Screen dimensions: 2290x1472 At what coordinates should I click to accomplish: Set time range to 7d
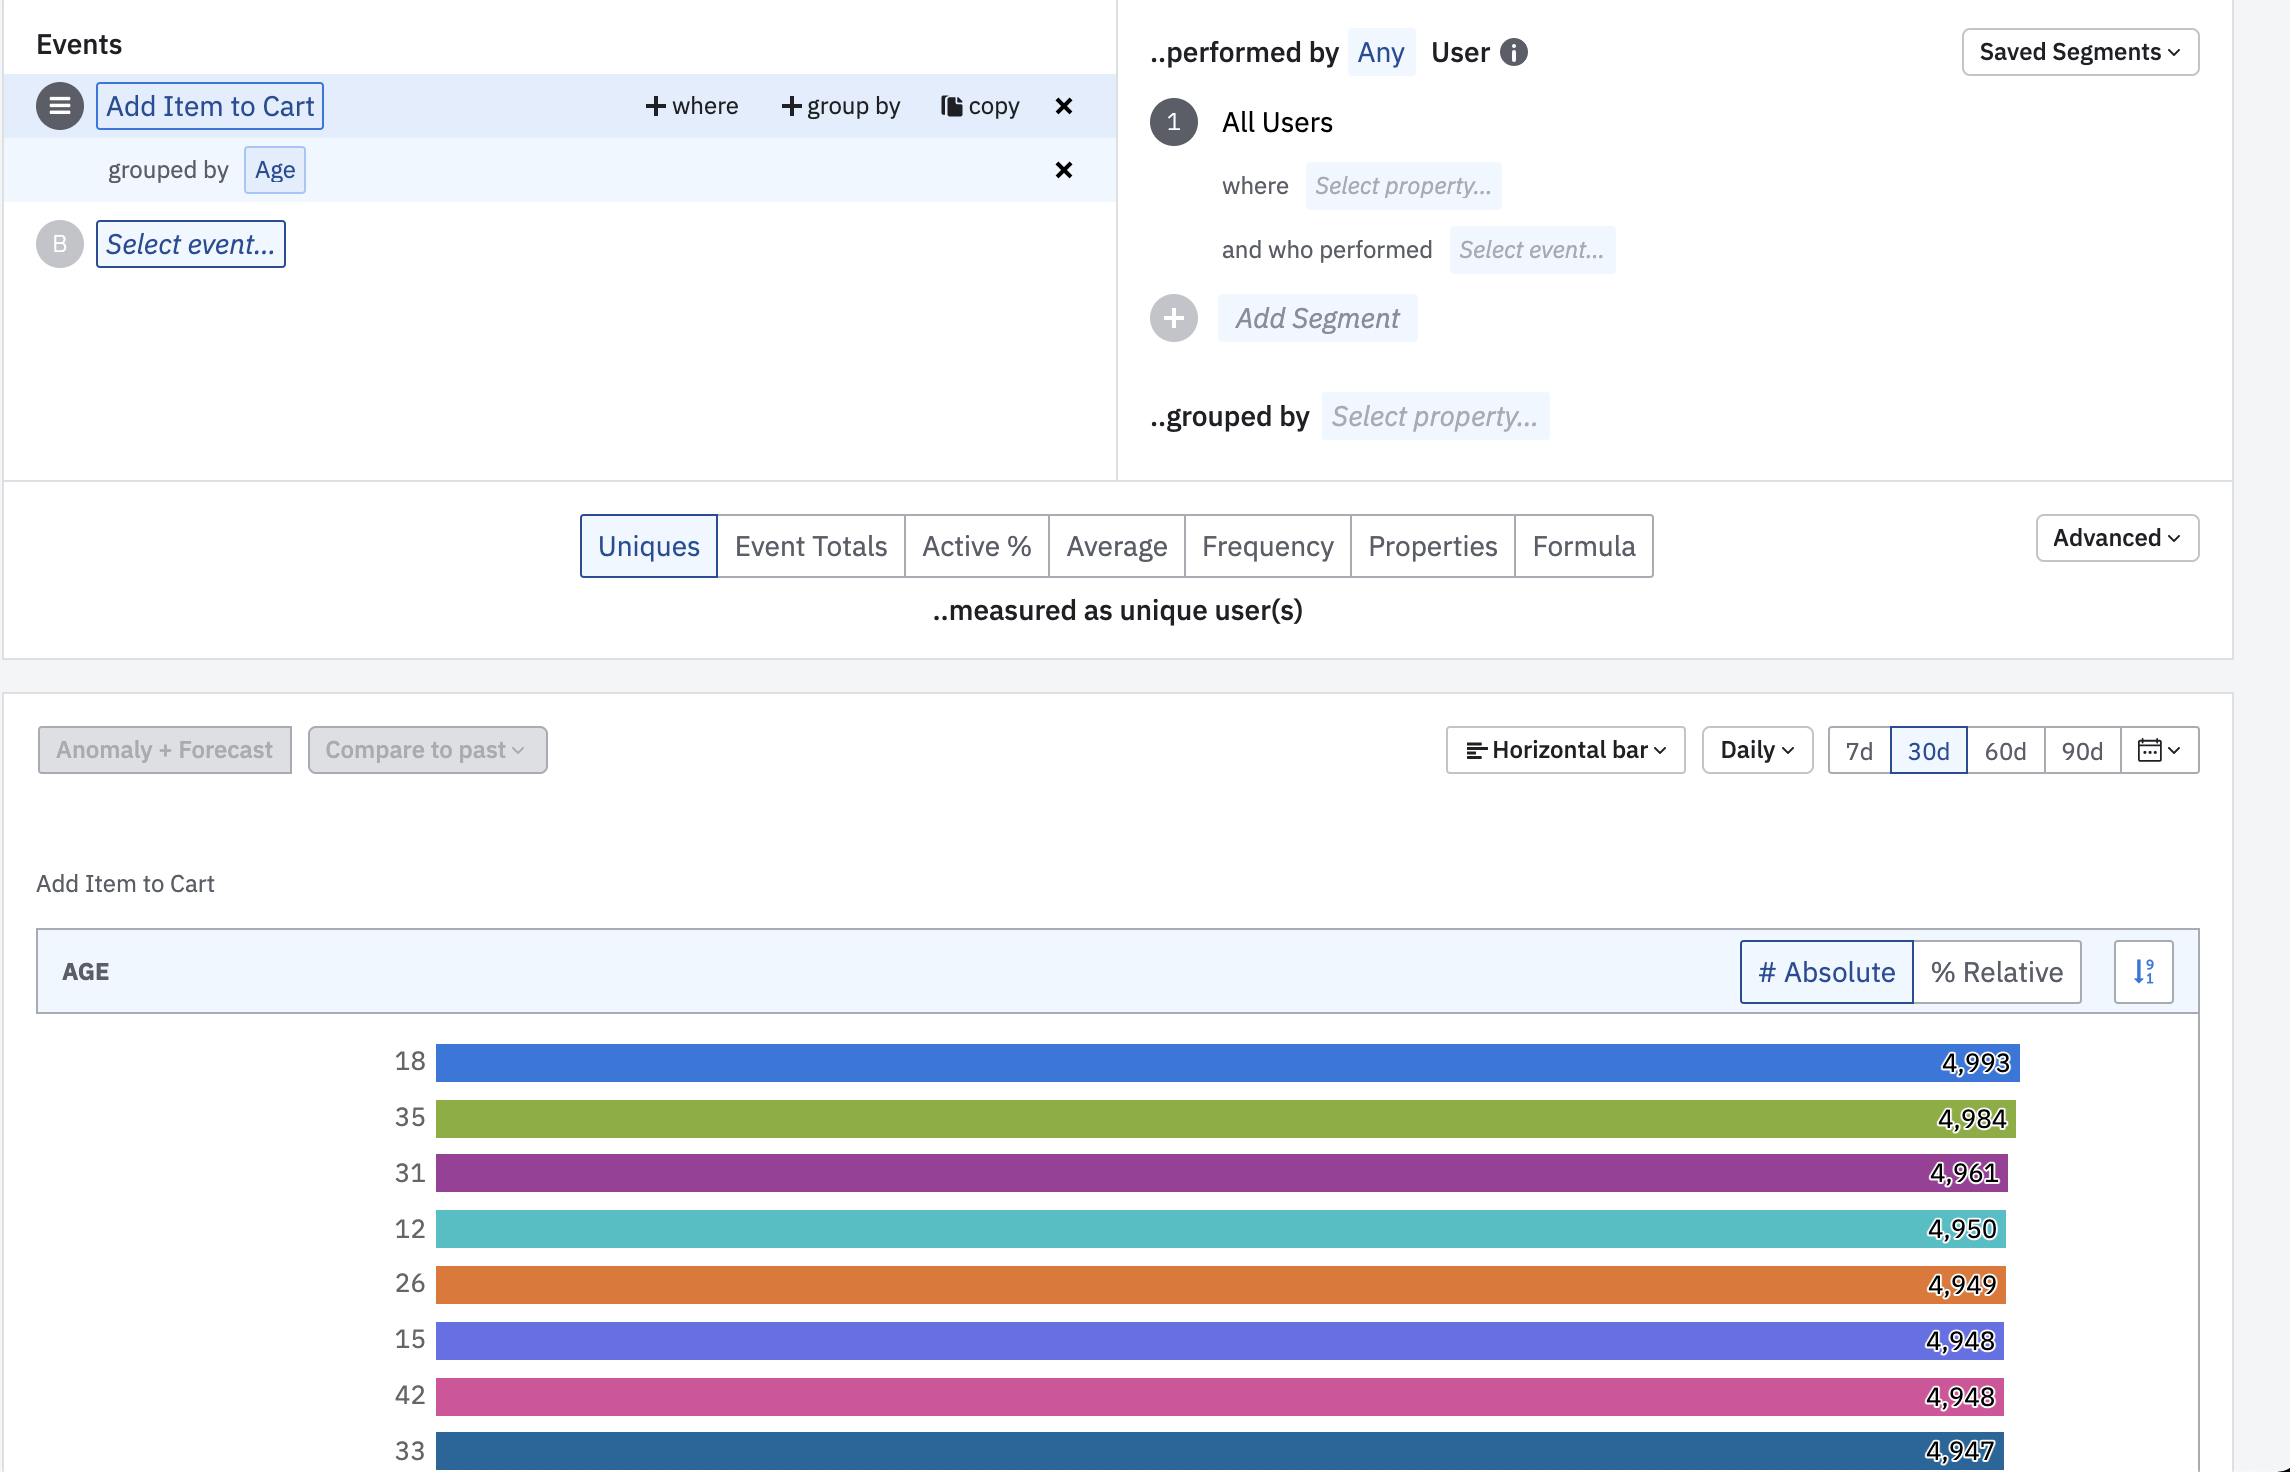pos(1859,750)
